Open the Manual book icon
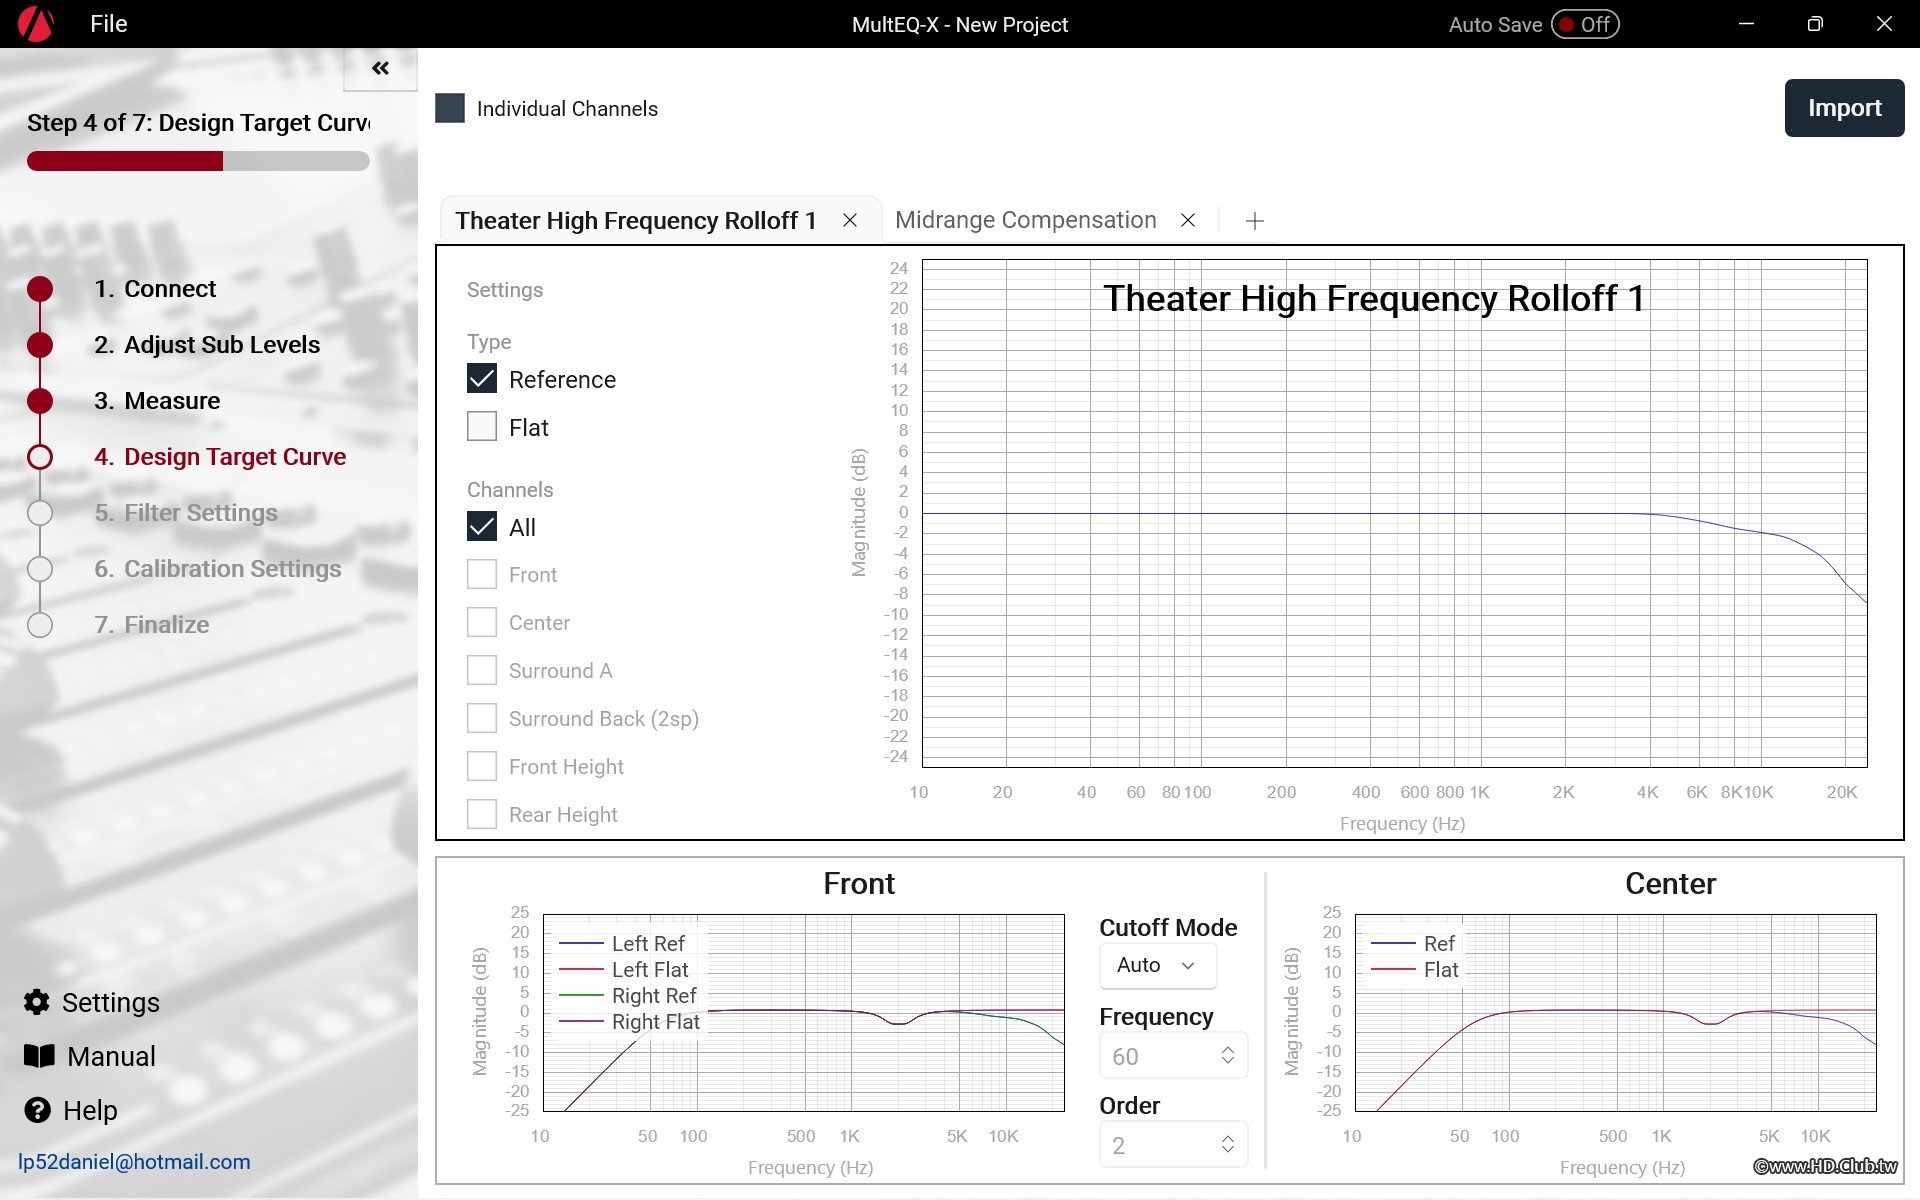1920x1200 pixels. coord(39,1056)
